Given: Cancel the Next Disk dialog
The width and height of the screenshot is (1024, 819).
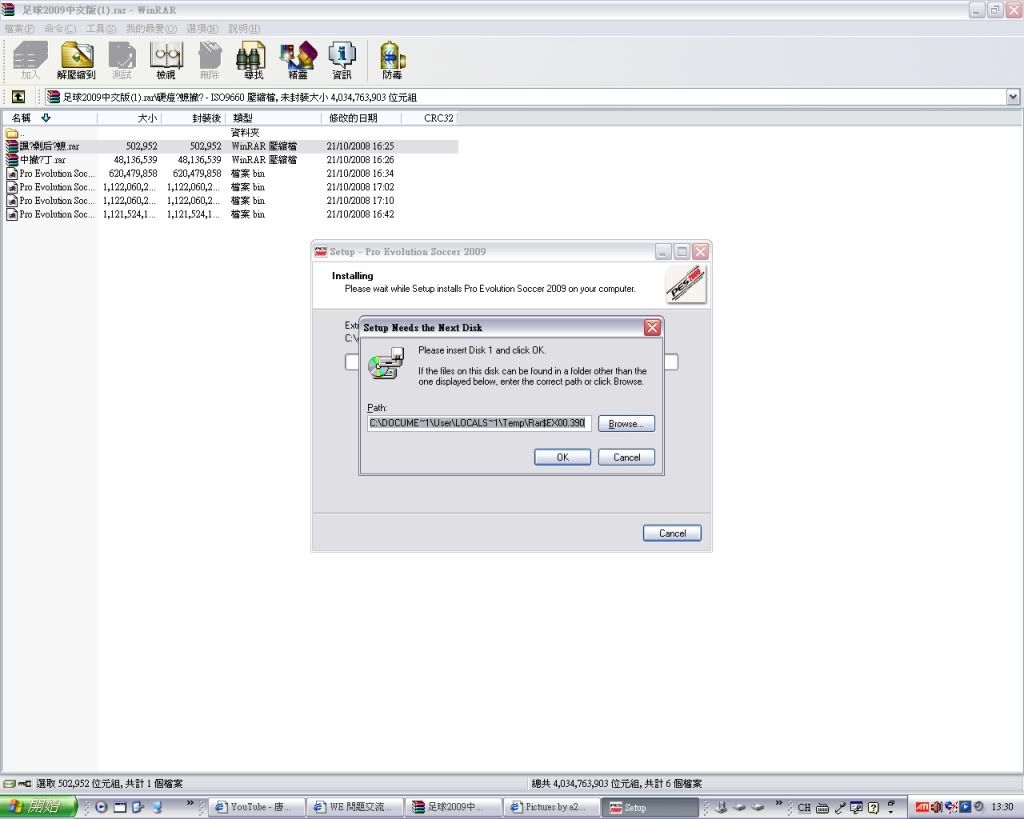Looking at the screenshot, I should [x=626, y=457].
